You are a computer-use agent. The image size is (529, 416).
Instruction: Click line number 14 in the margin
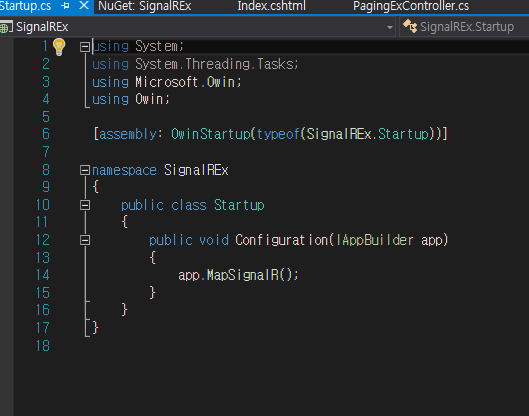pyautogui.click(x=43, y=275)
